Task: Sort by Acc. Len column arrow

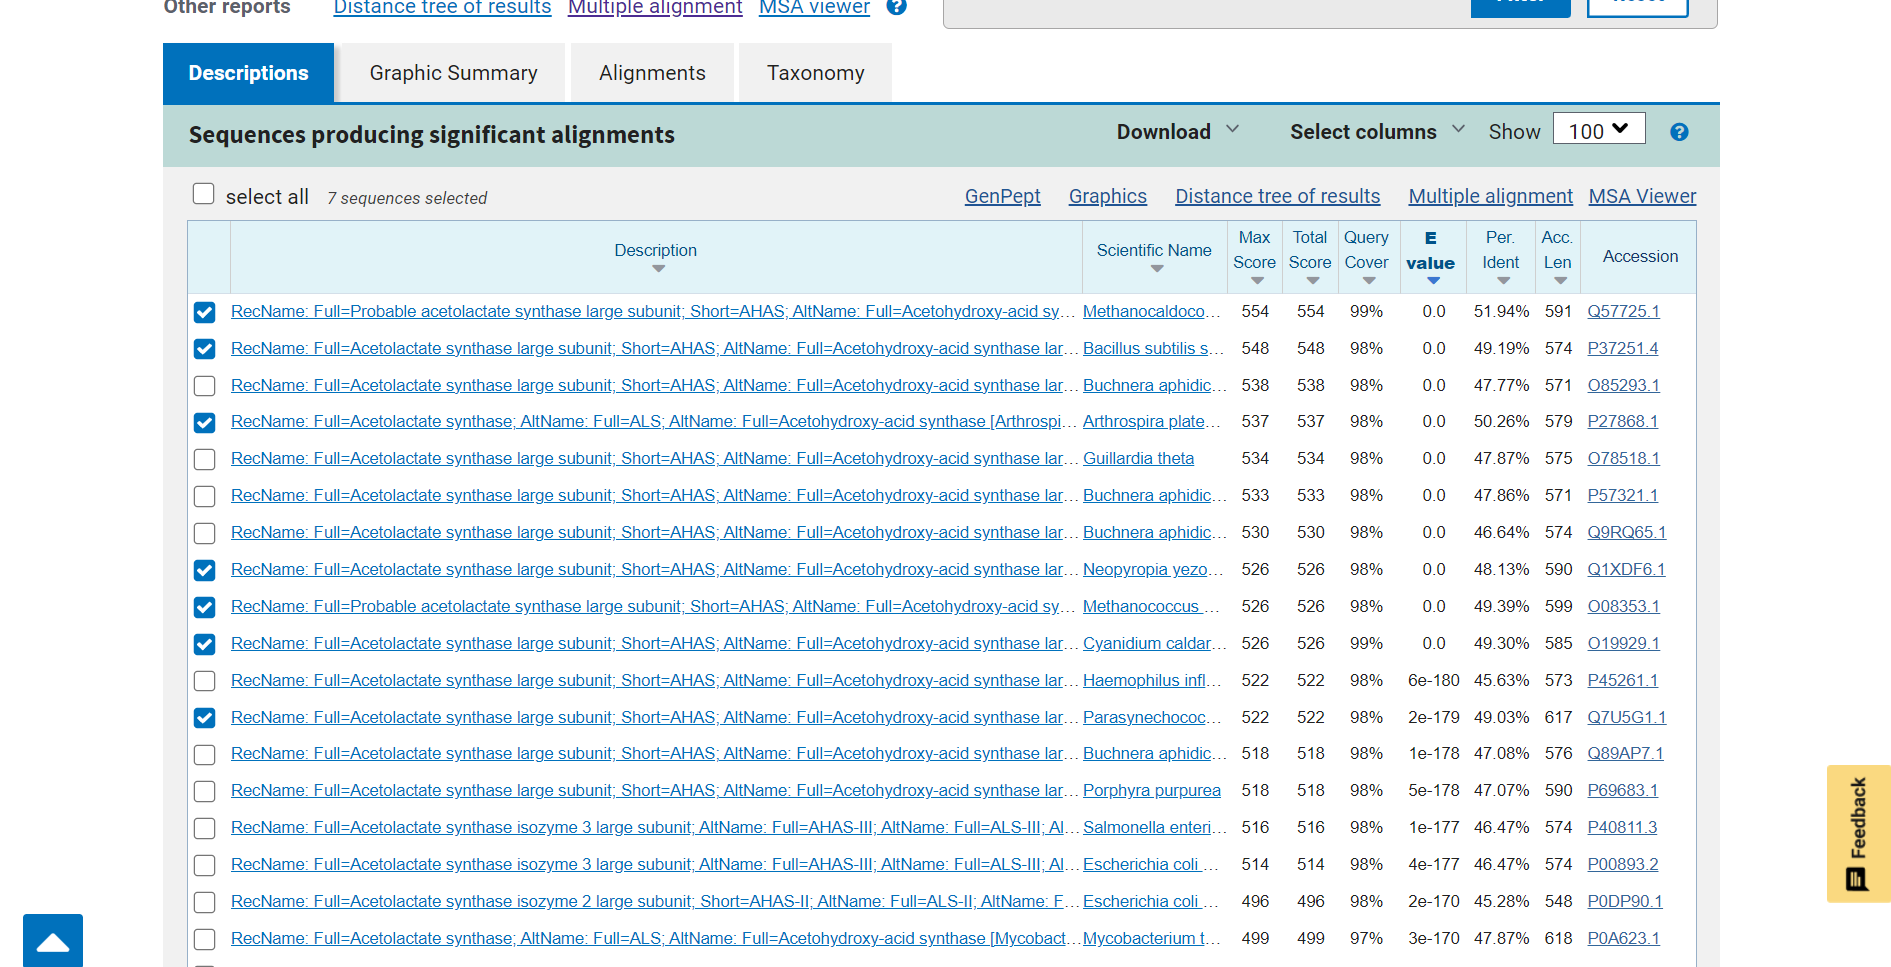Action: point(1560,281)
